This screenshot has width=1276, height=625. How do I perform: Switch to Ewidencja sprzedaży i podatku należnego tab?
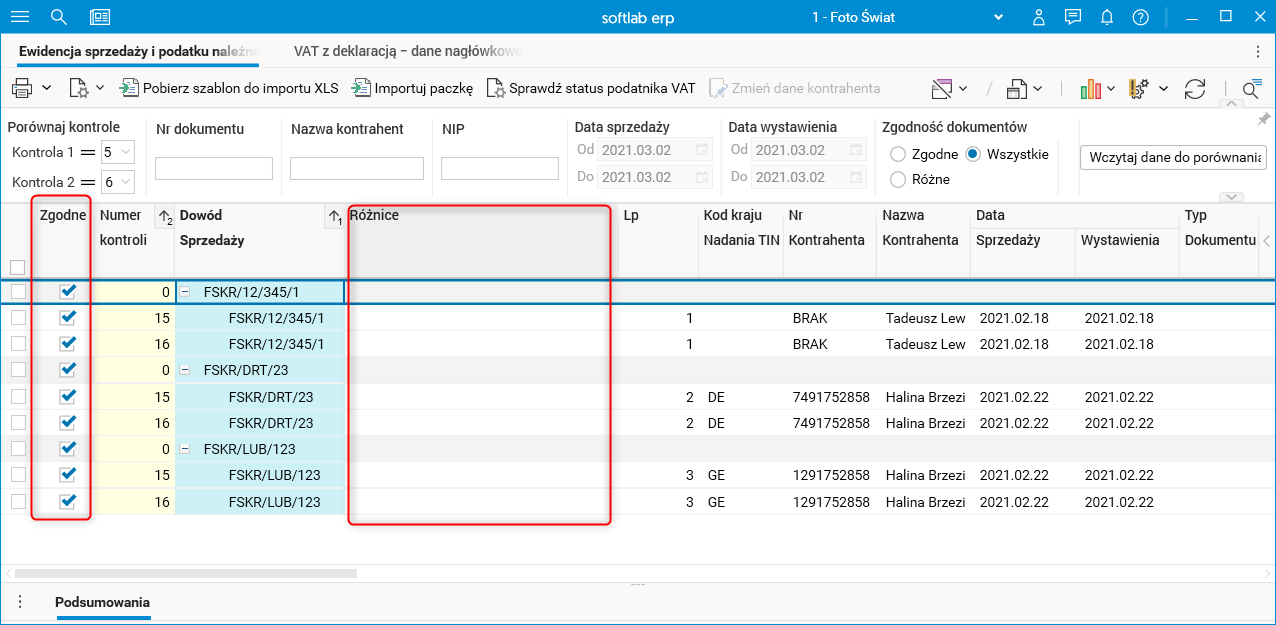point(139,51)
